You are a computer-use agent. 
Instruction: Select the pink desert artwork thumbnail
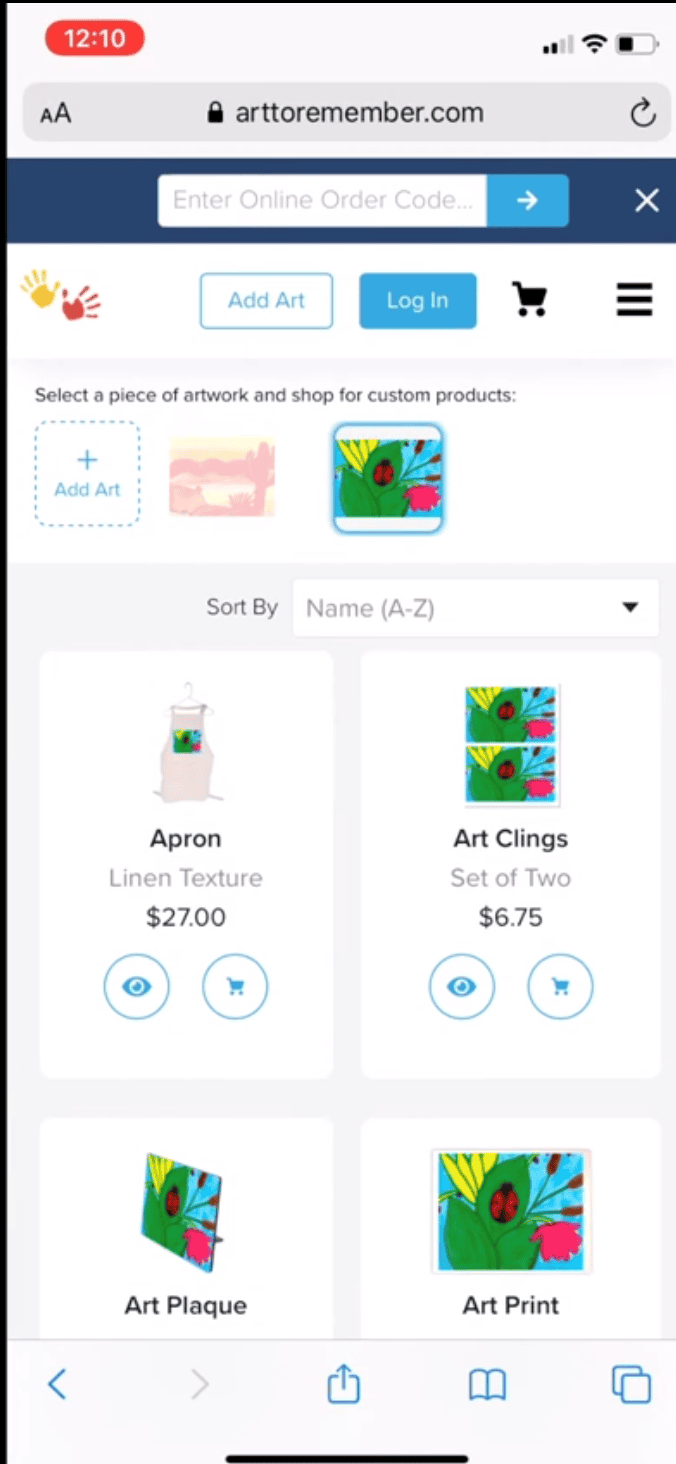[222, 477]
